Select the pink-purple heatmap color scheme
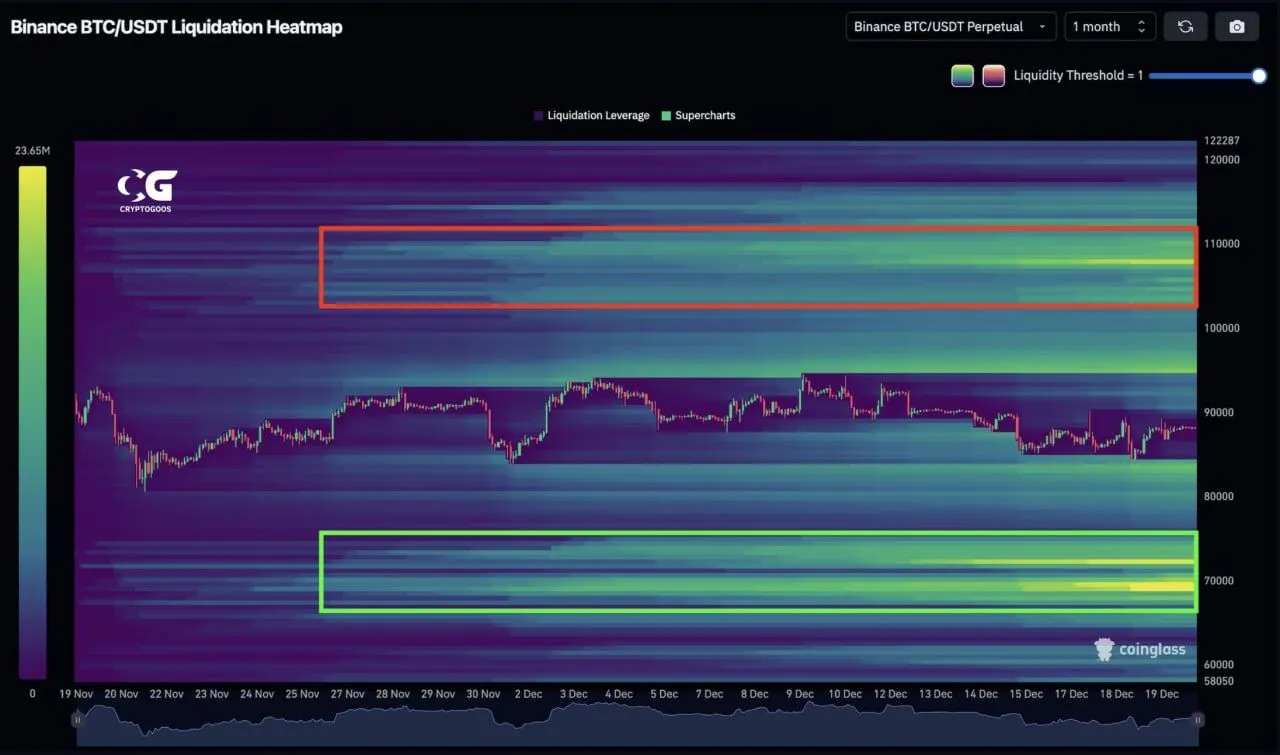Screen dimensions: 1280x755 coord(993,76)
